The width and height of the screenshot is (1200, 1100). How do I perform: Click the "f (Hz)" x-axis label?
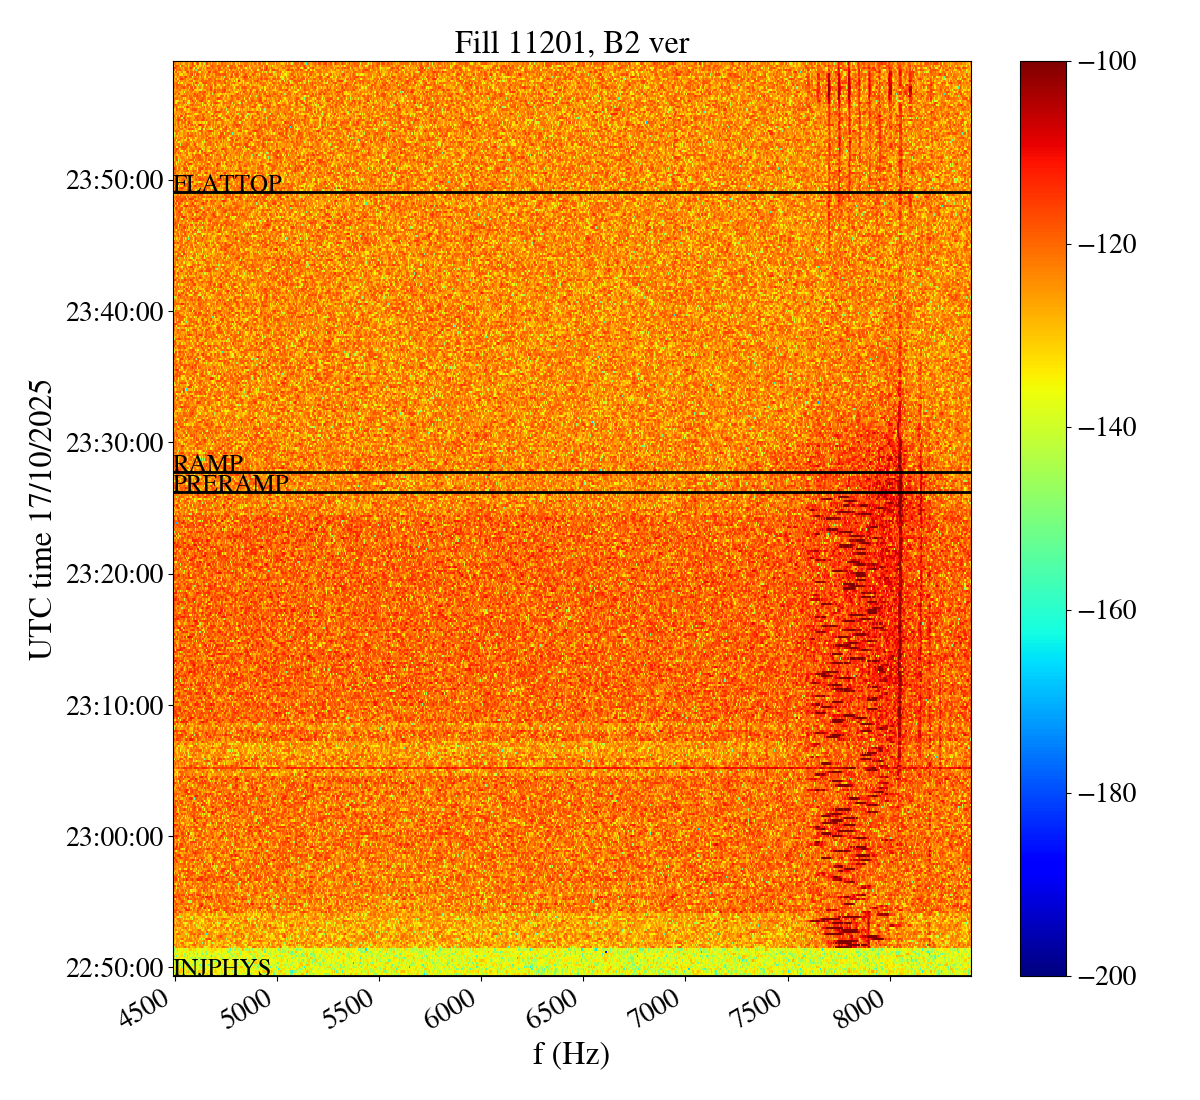(x=571, y=1053)
